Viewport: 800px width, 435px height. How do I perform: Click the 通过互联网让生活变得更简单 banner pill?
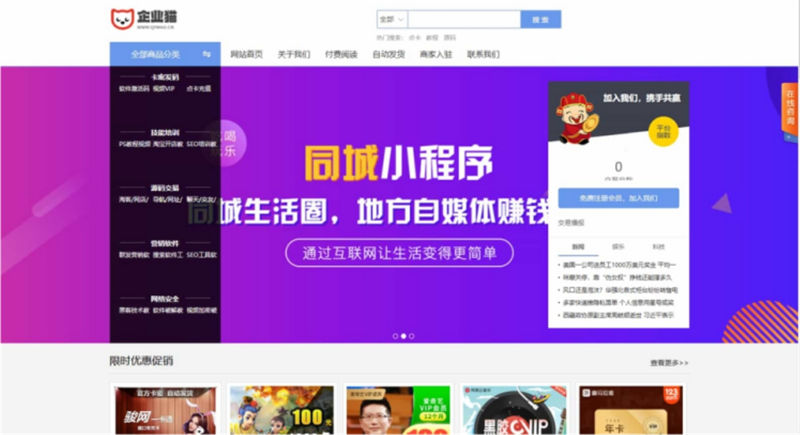tap(399, 253)
